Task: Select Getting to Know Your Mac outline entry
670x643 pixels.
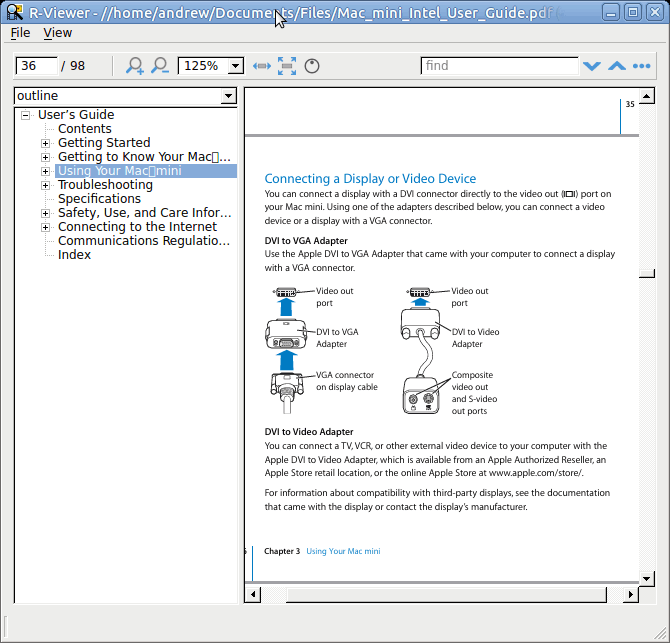Action: coord(144,157)
